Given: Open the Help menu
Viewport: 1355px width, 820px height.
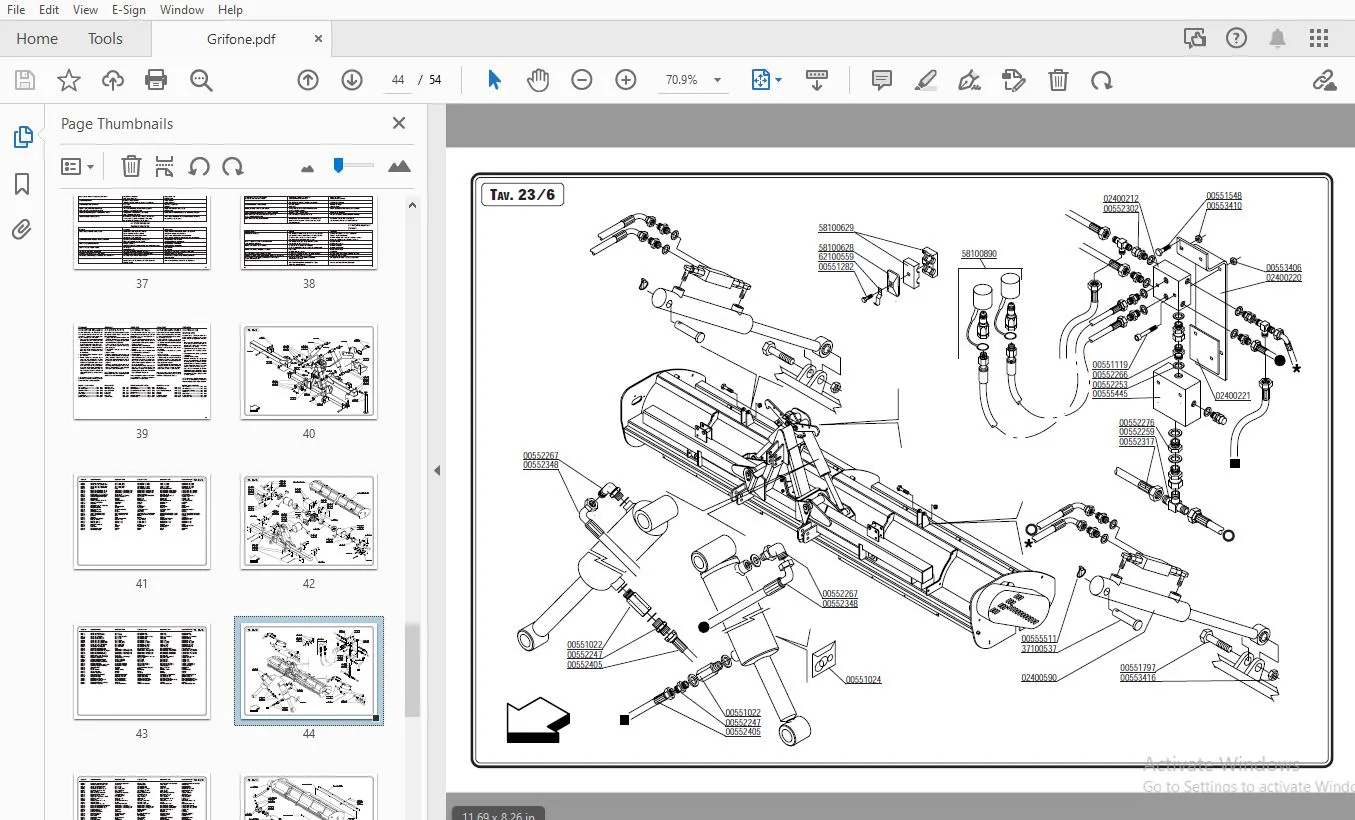Looking at the screenshot, I should coord(230,10).
